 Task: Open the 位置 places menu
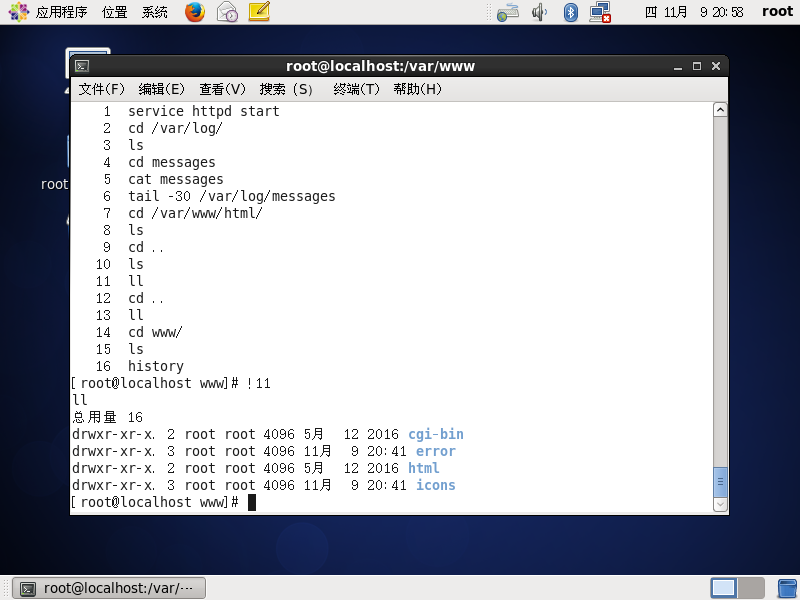pyautogui.click(x=115, y=12)
